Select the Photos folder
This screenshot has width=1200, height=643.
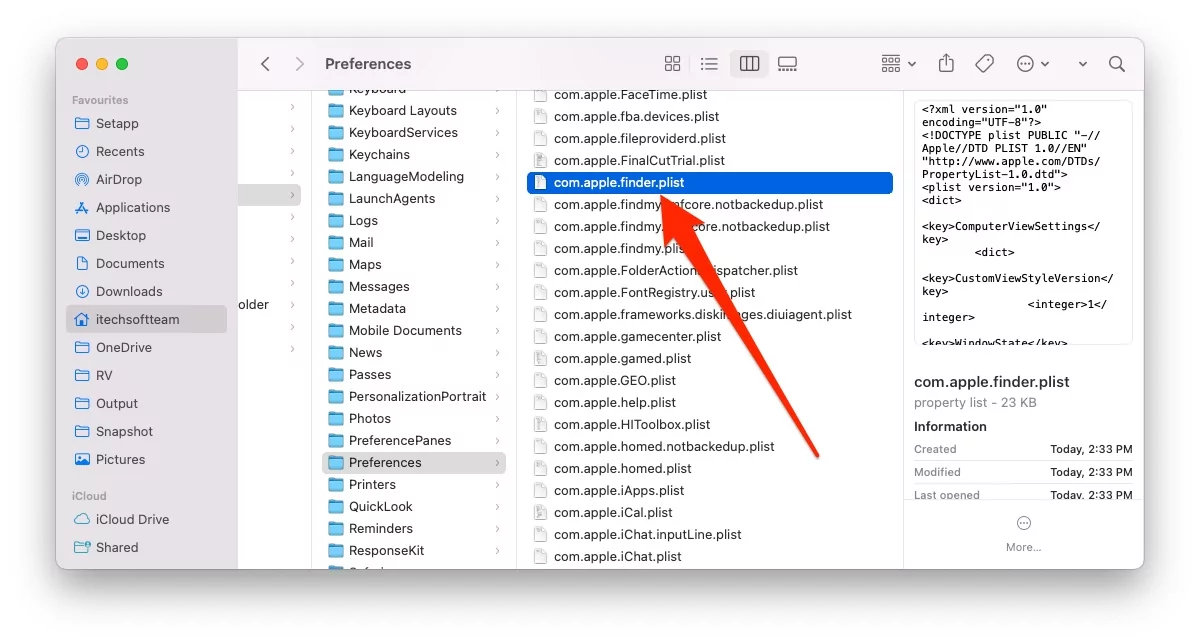coord(414,419)
